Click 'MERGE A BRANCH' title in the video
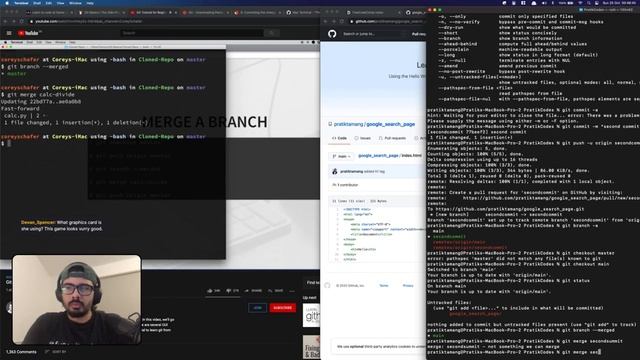Viewport: 640px width, 360px height. tap(205, 122)
